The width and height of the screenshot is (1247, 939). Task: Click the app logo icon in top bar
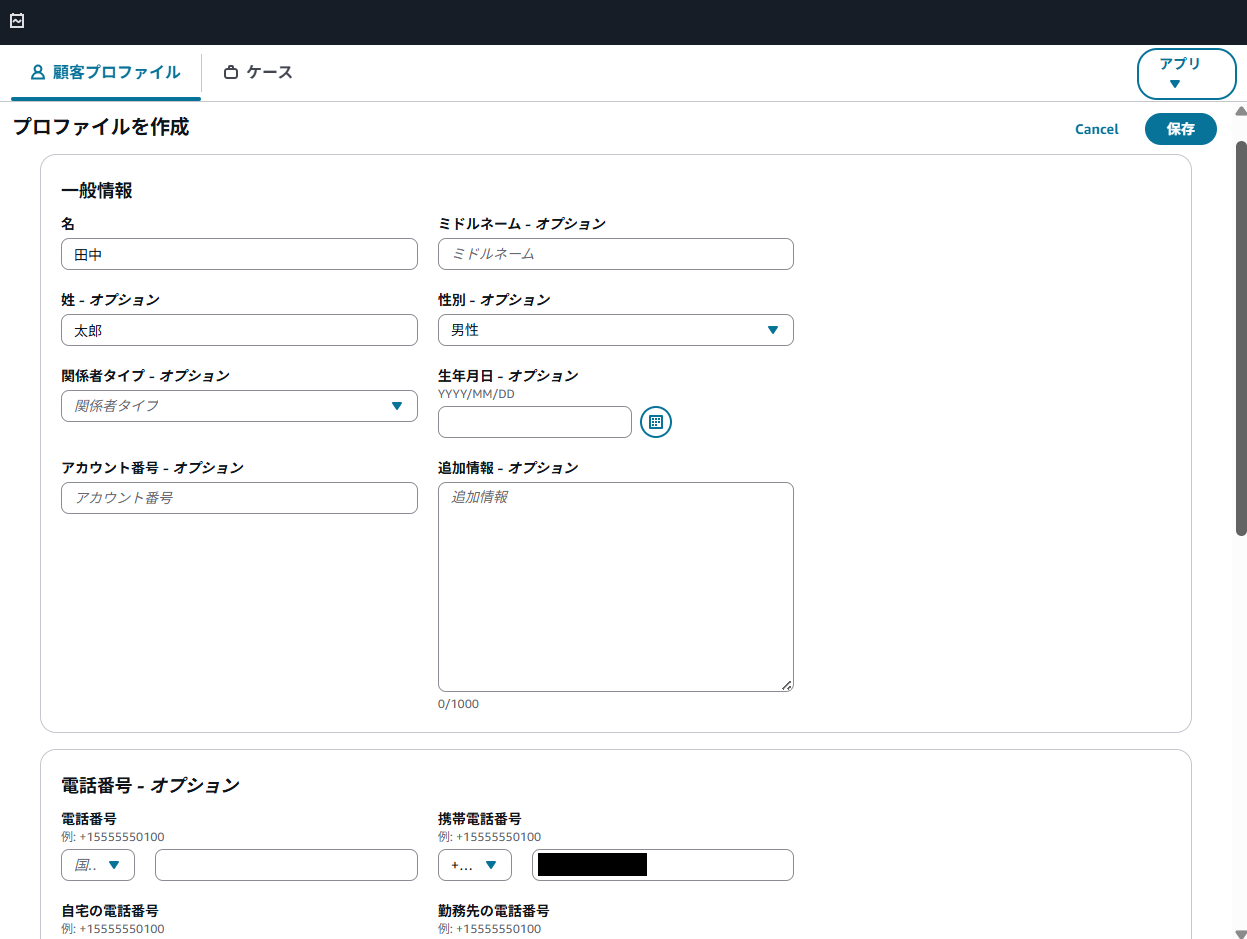17,21
